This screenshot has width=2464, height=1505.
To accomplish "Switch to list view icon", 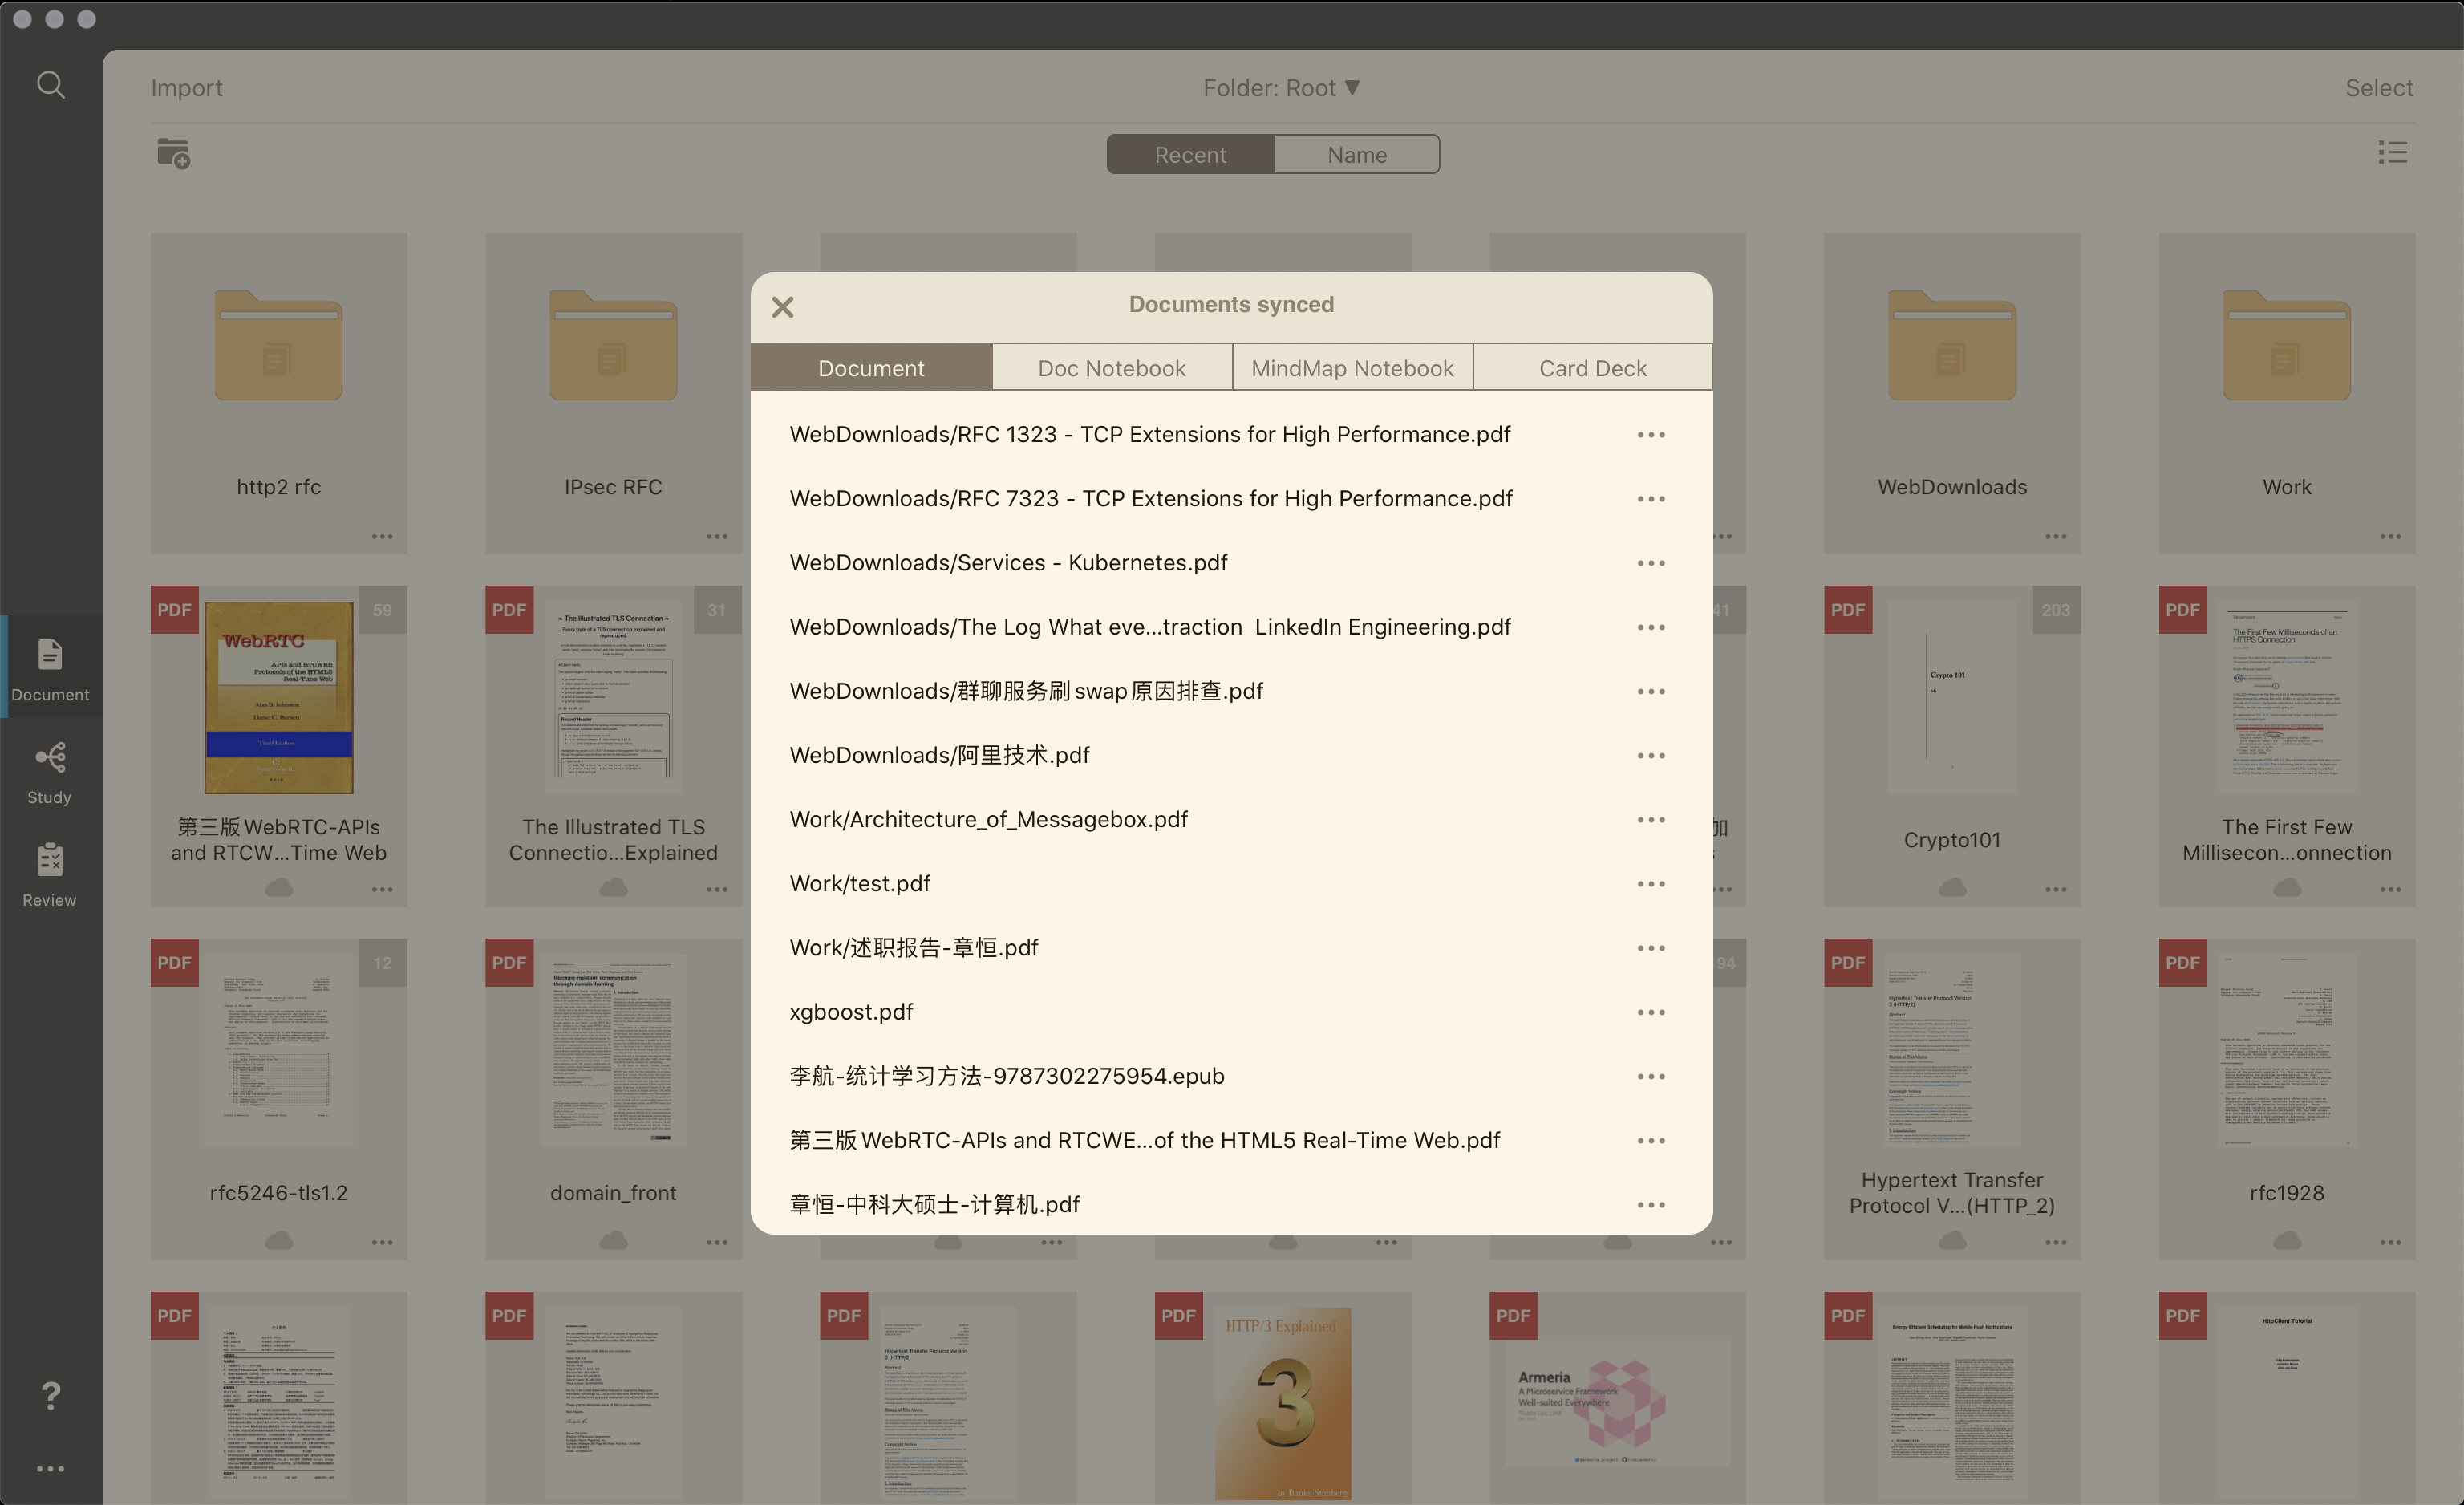I will (x=2392, y=152).
